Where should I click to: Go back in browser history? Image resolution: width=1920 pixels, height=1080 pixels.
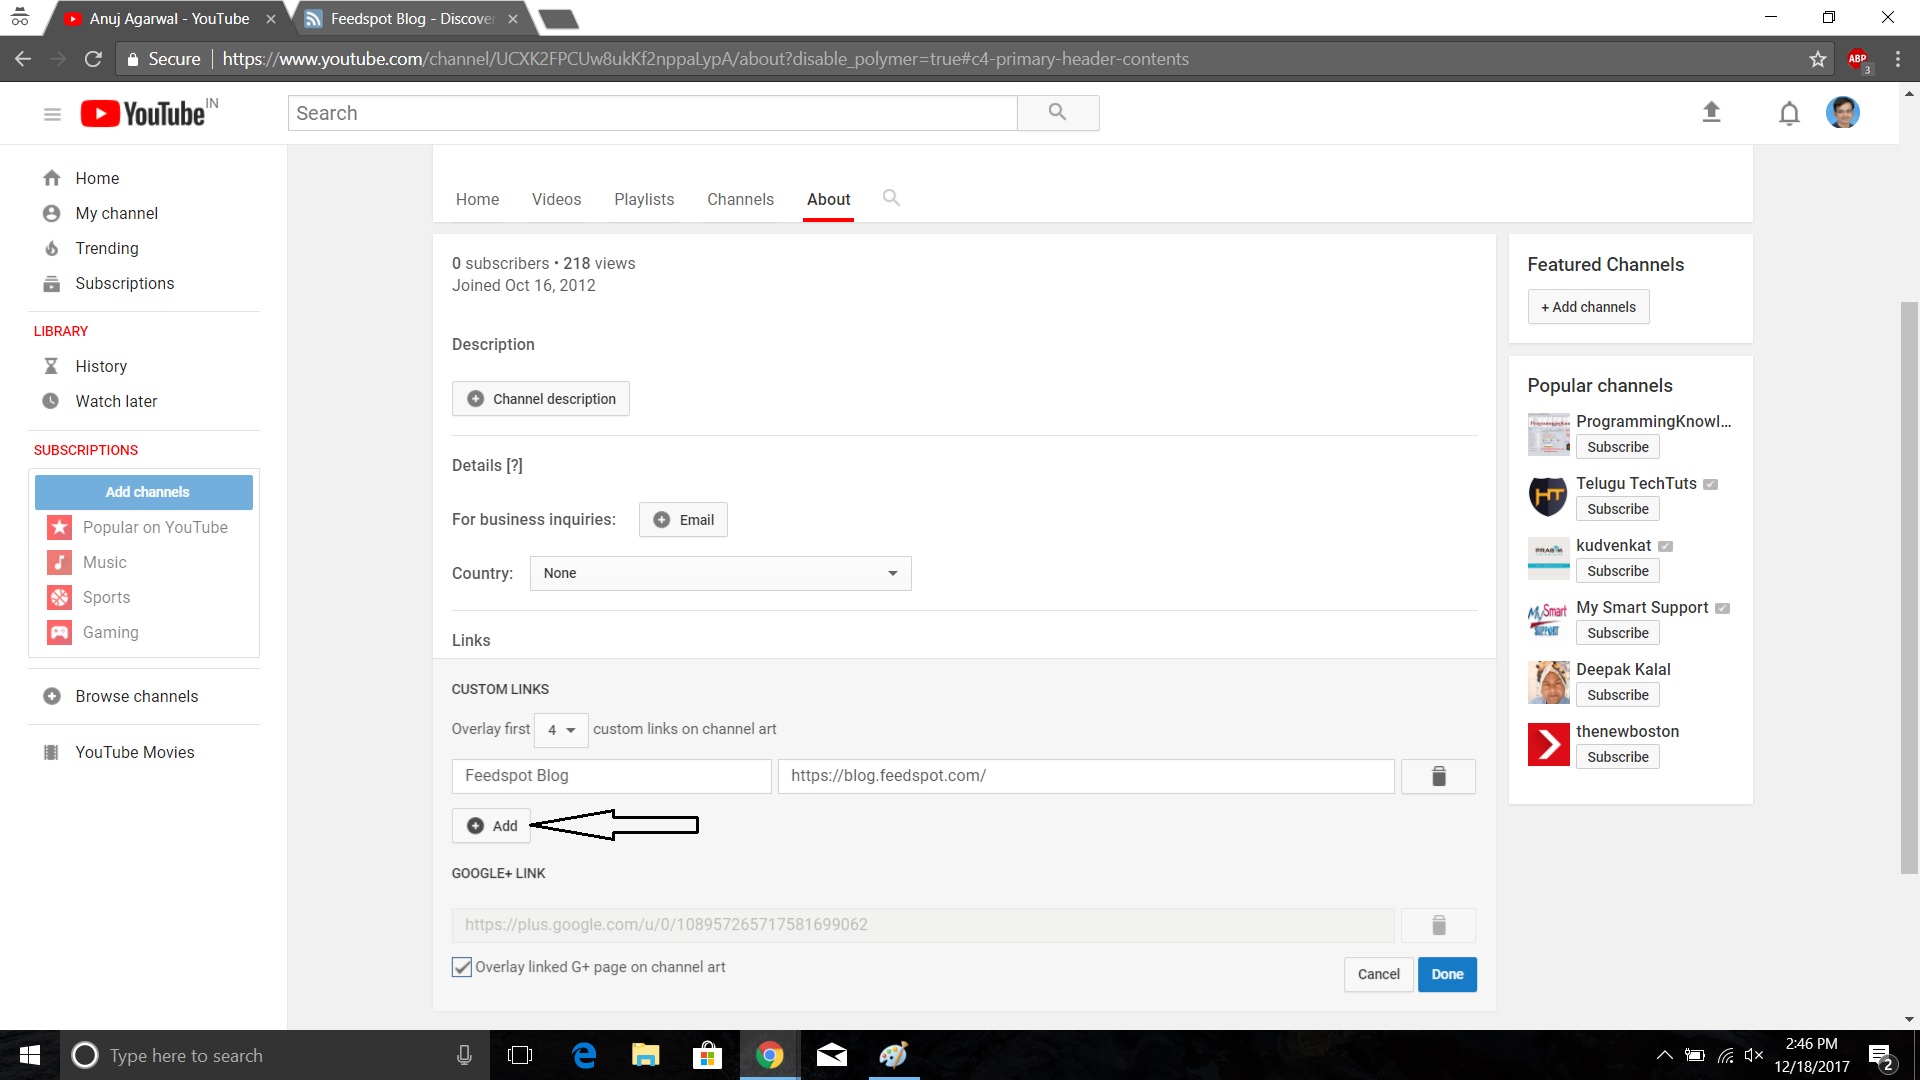tap(23, 59)
